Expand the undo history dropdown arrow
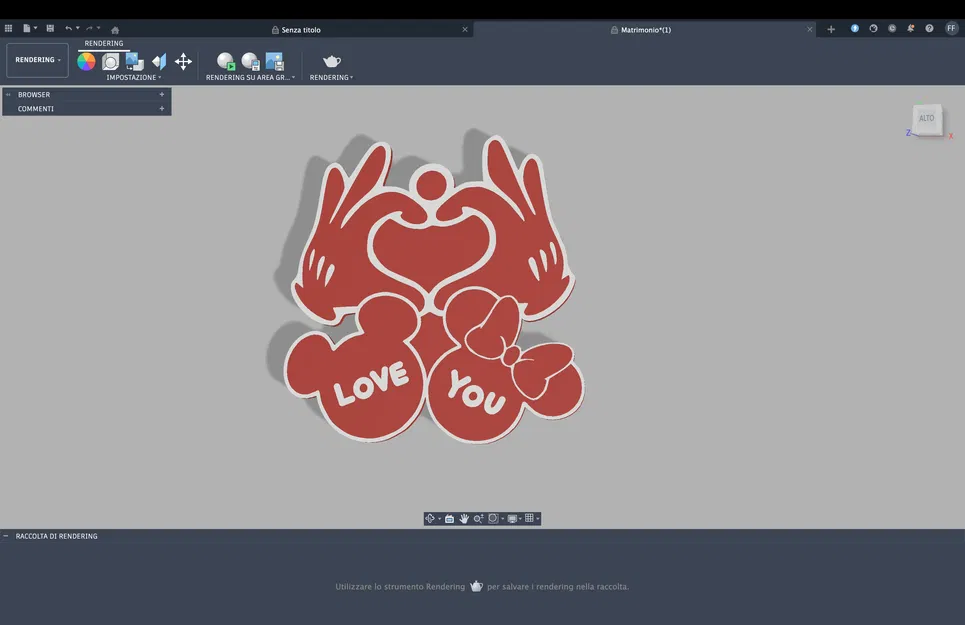 (78, 28)
